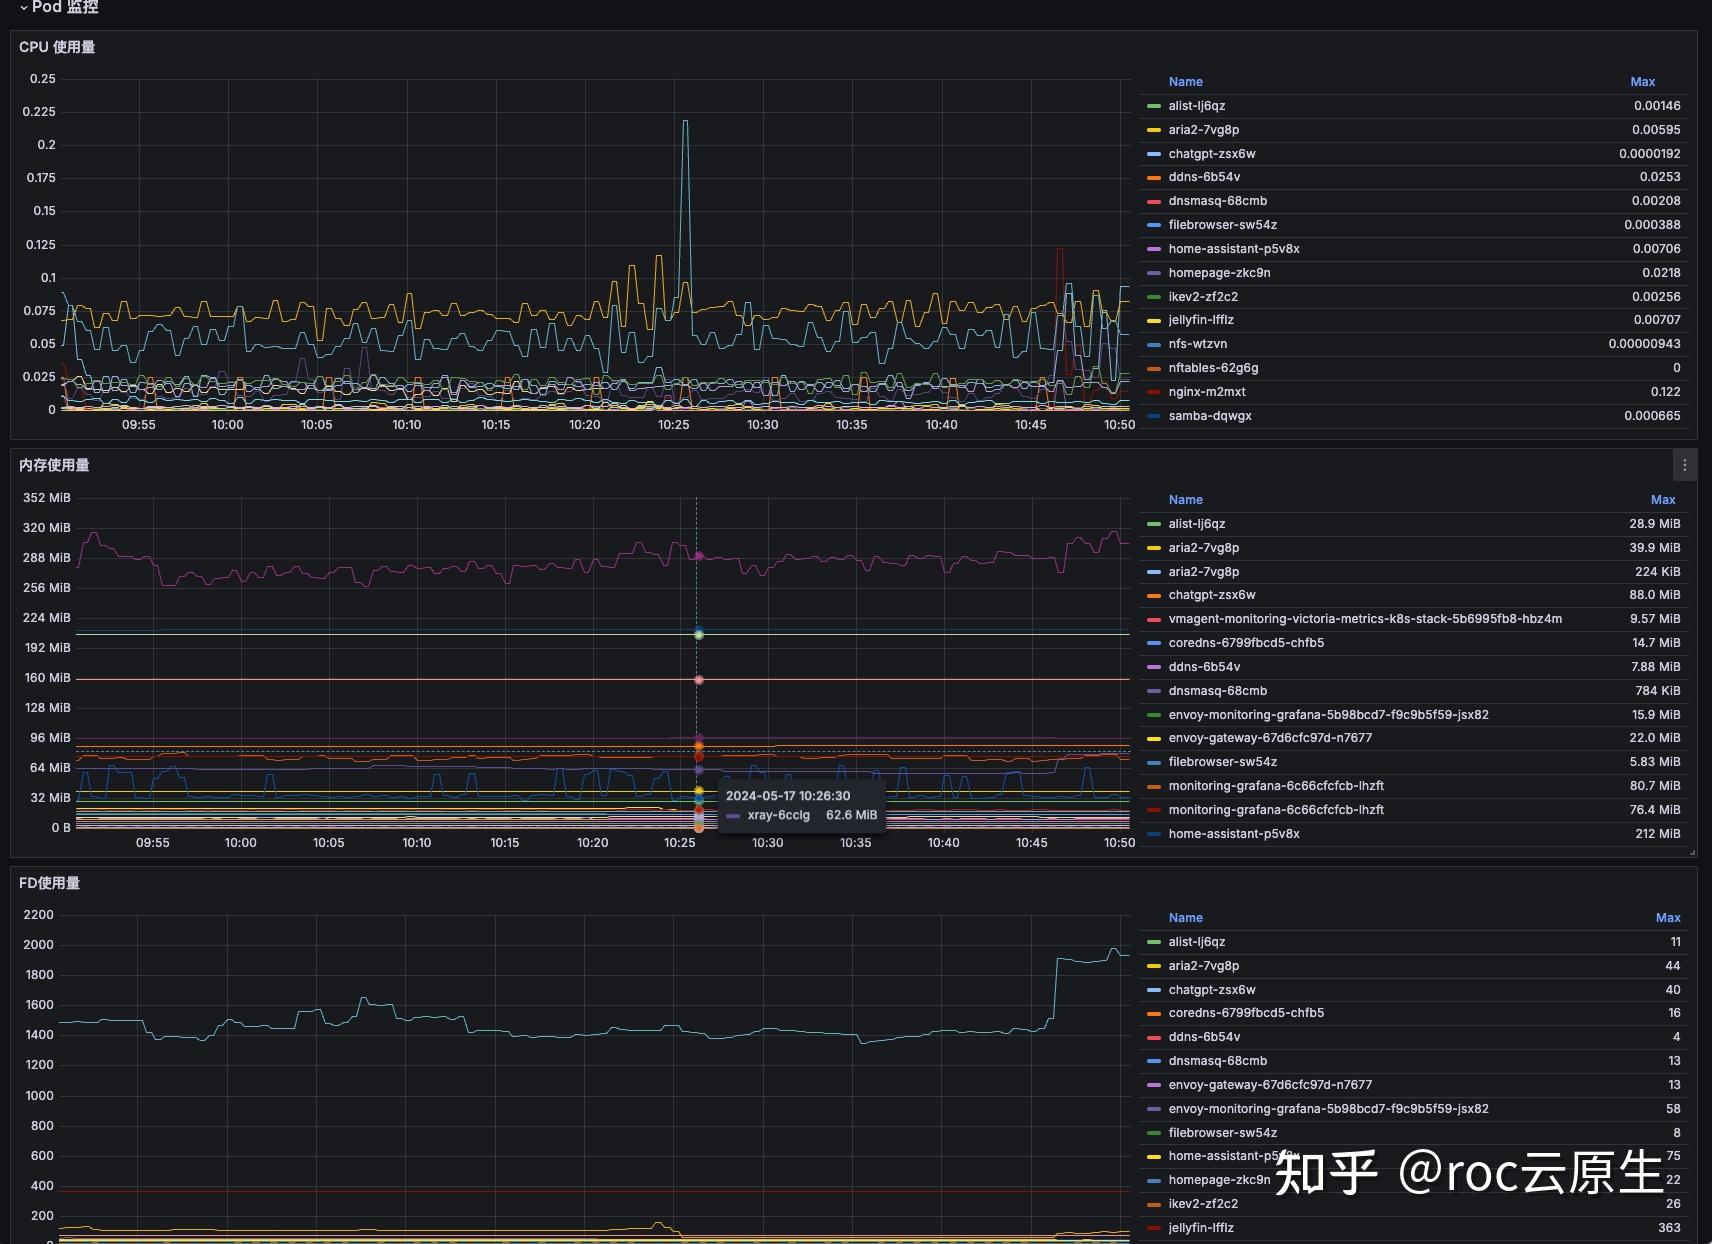Toggle filebrowser-sw54z series in CPU legend

point(1222,225)
